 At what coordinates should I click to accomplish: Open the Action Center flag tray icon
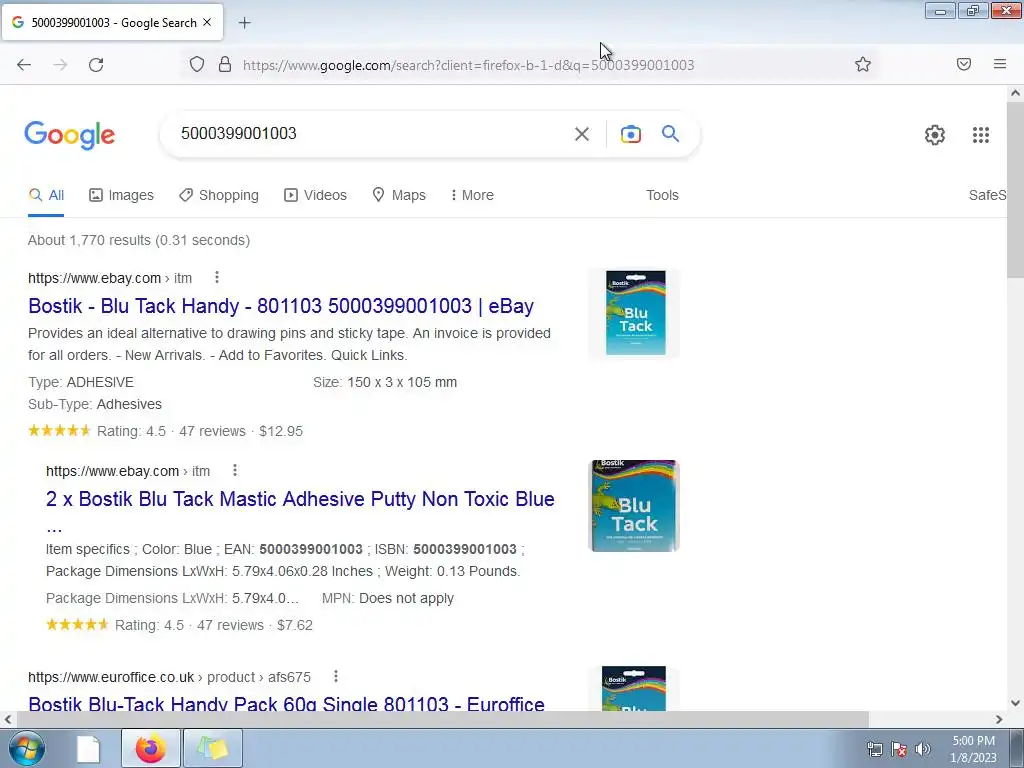click(899, 749)
